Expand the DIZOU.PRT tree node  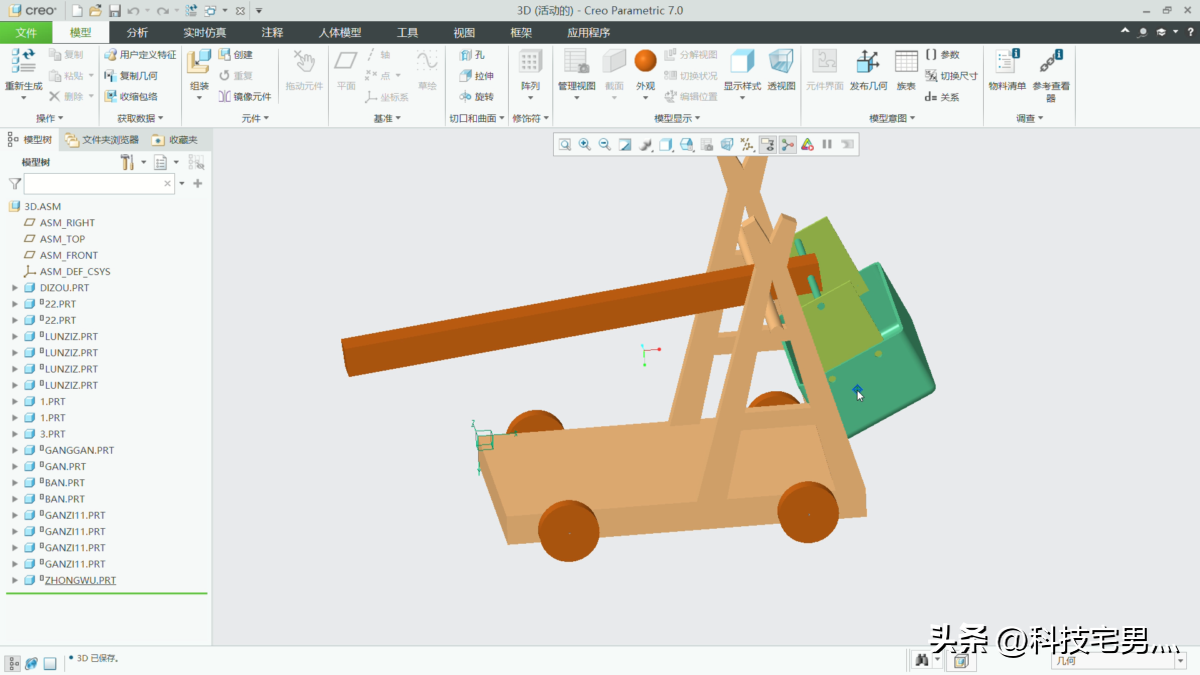point(15,288)
